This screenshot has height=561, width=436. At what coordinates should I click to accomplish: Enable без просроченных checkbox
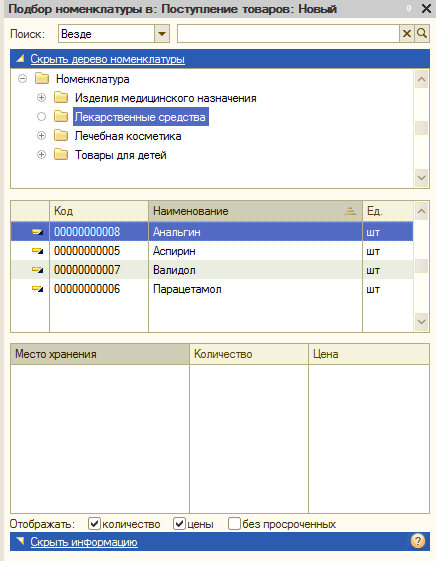coord(234,524)
